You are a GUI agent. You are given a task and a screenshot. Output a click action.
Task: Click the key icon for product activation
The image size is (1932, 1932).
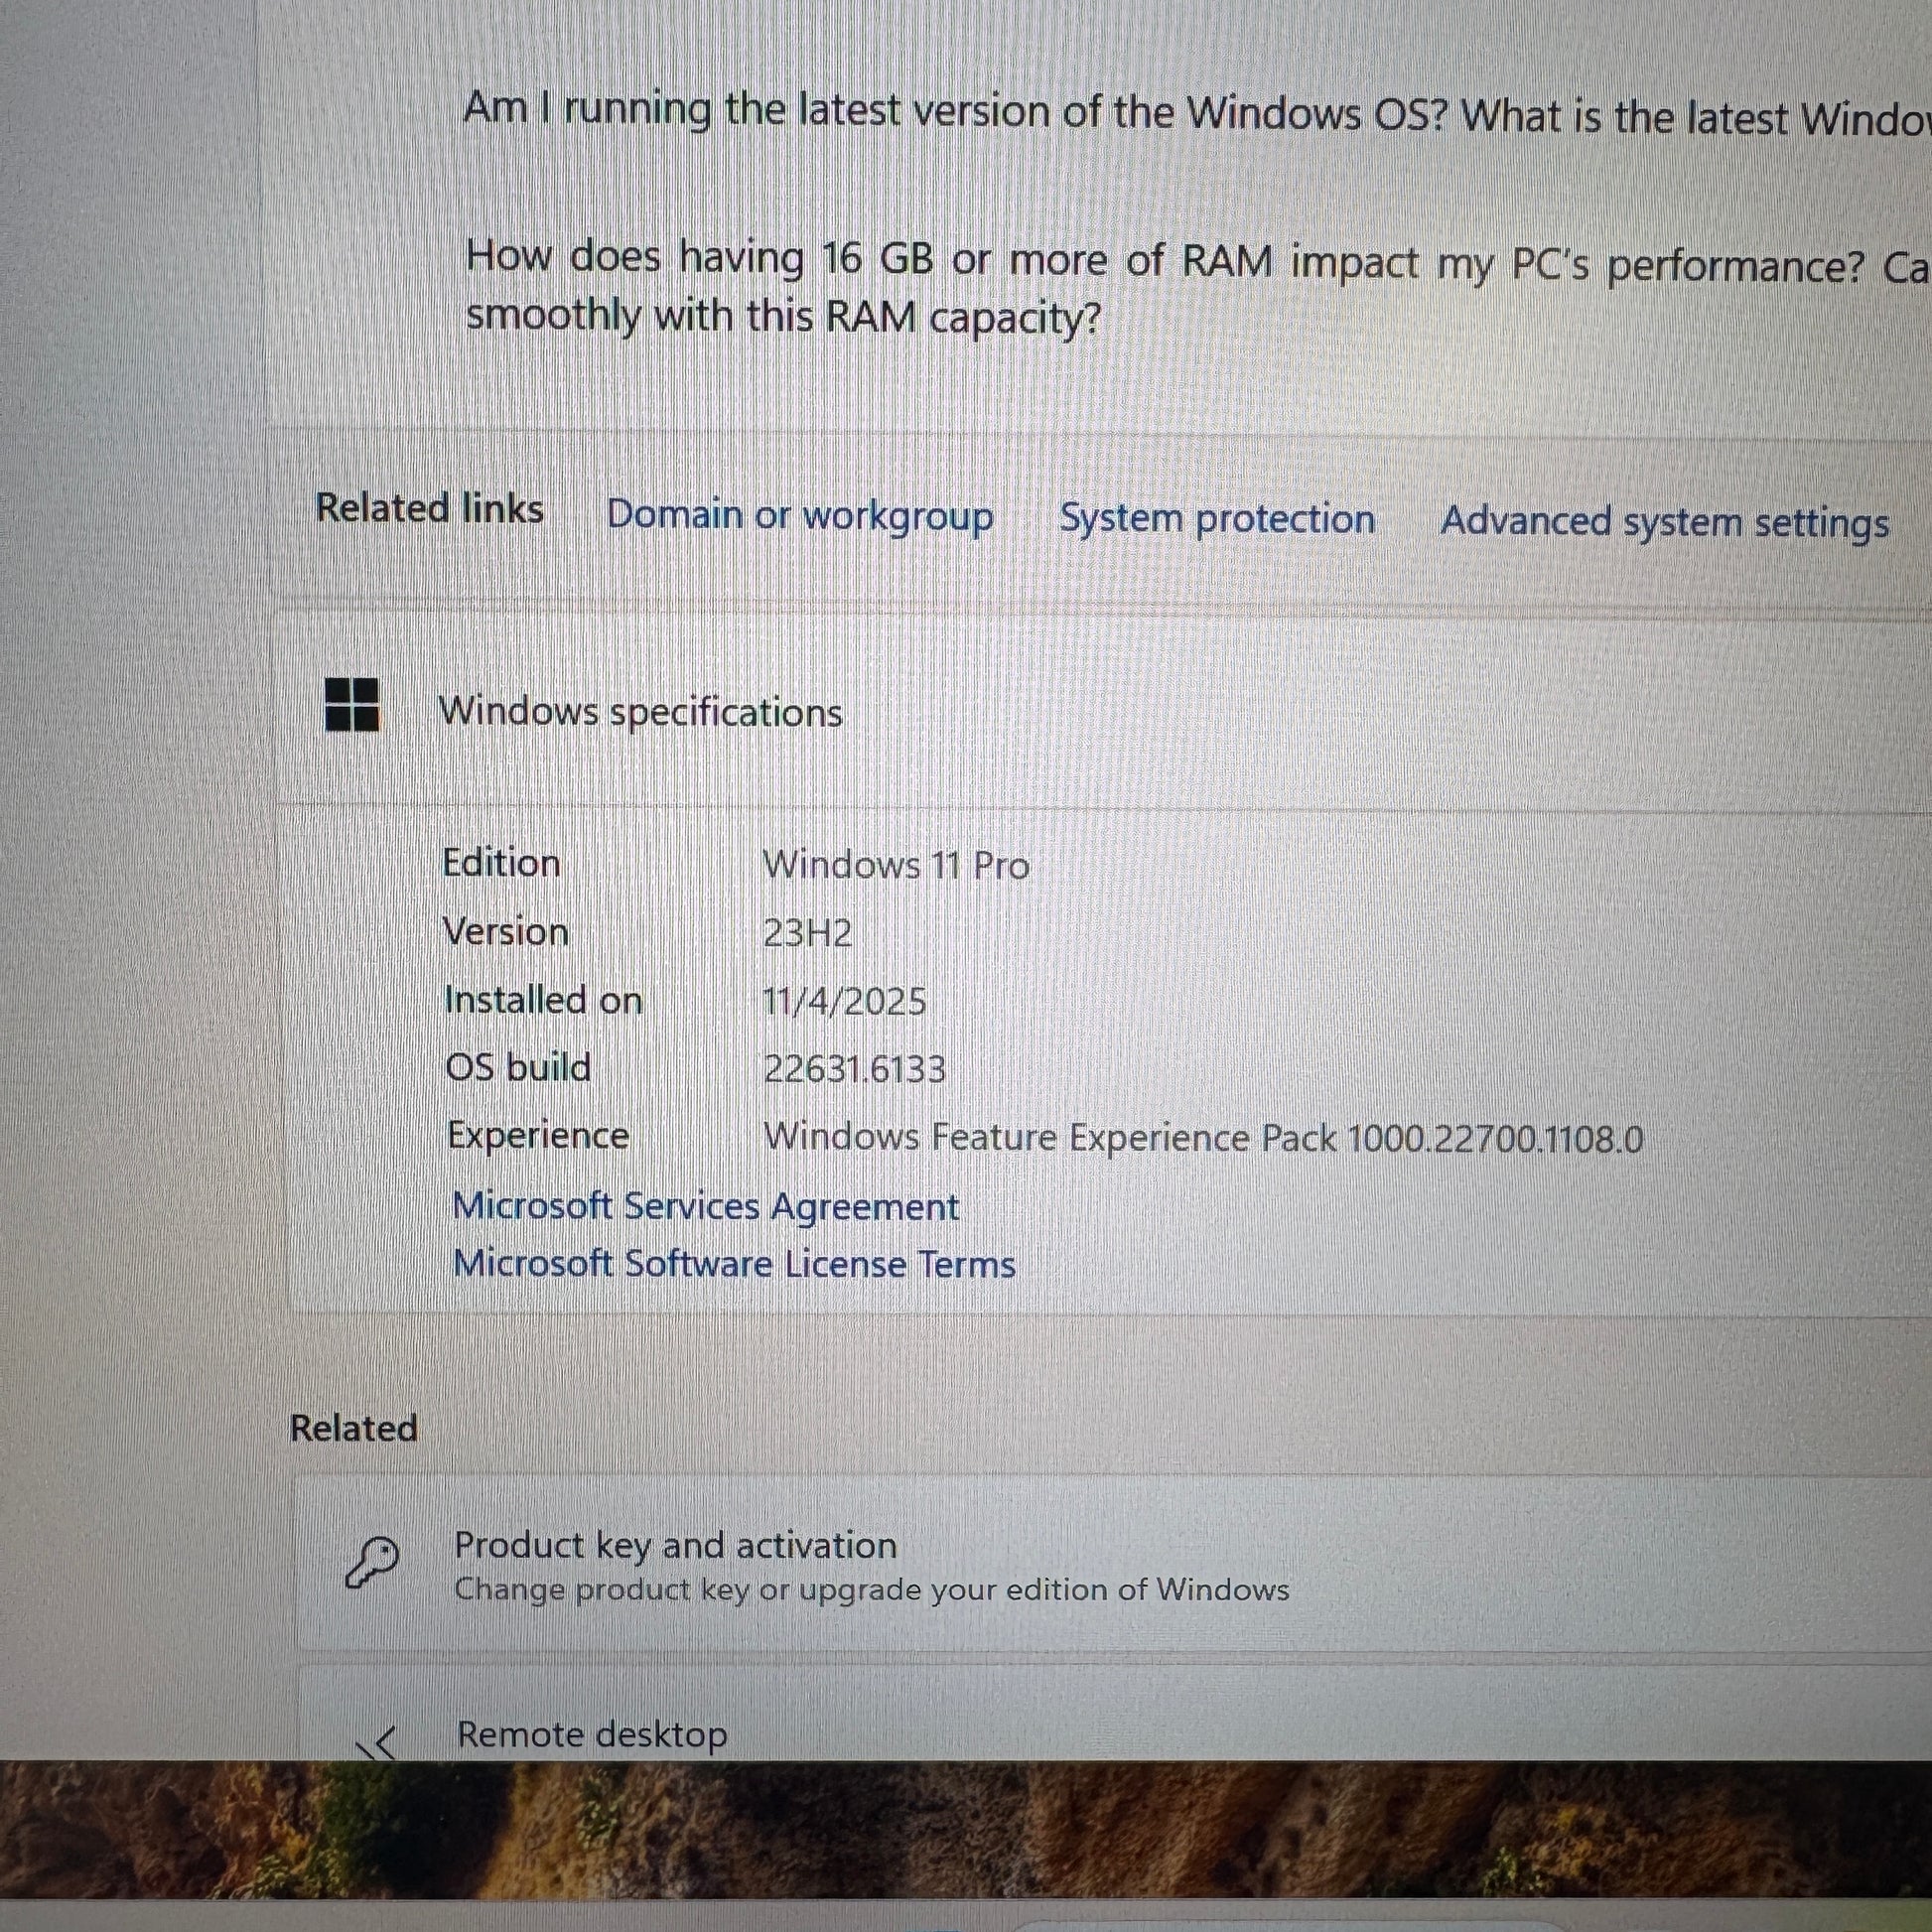click(x=371, y=1562)
